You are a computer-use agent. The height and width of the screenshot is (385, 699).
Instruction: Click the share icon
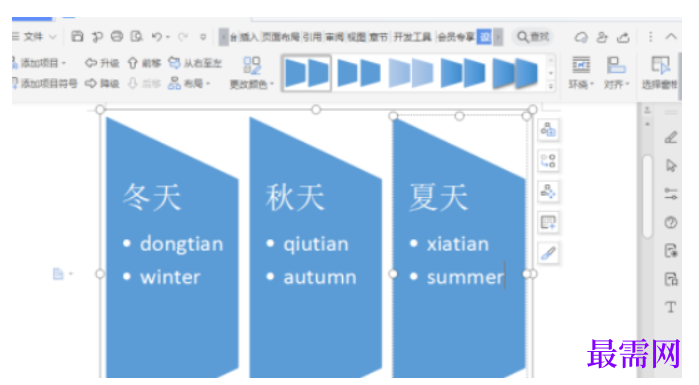coord(623,37)
